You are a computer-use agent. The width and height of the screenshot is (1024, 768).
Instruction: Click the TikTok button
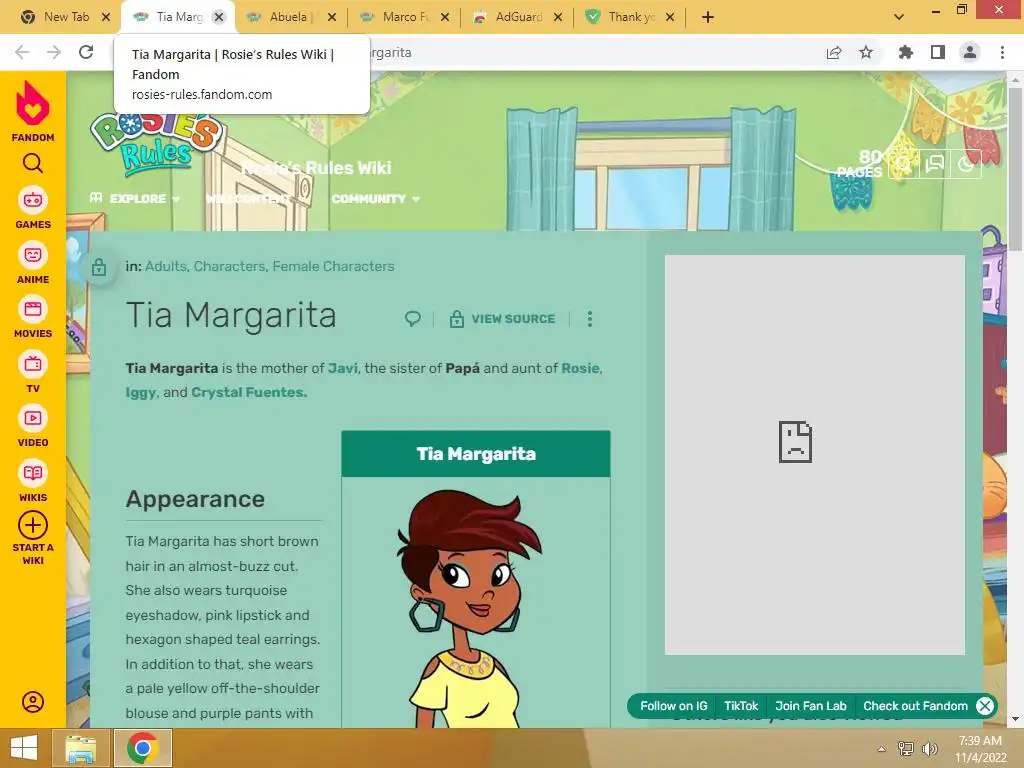[741, 706]
